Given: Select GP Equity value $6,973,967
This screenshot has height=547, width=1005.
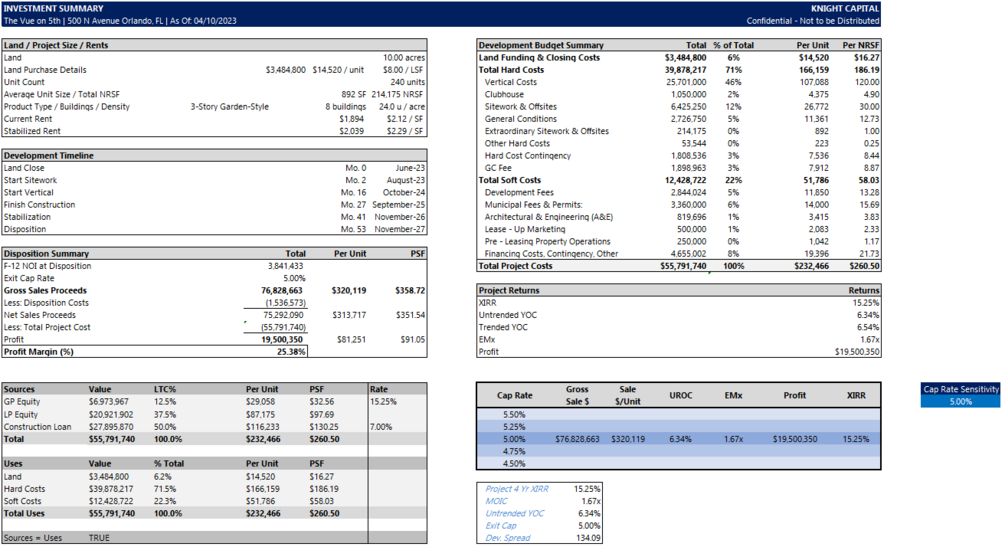Looking at the screenshot, I should pyautogui.click(x=108, y=401).
